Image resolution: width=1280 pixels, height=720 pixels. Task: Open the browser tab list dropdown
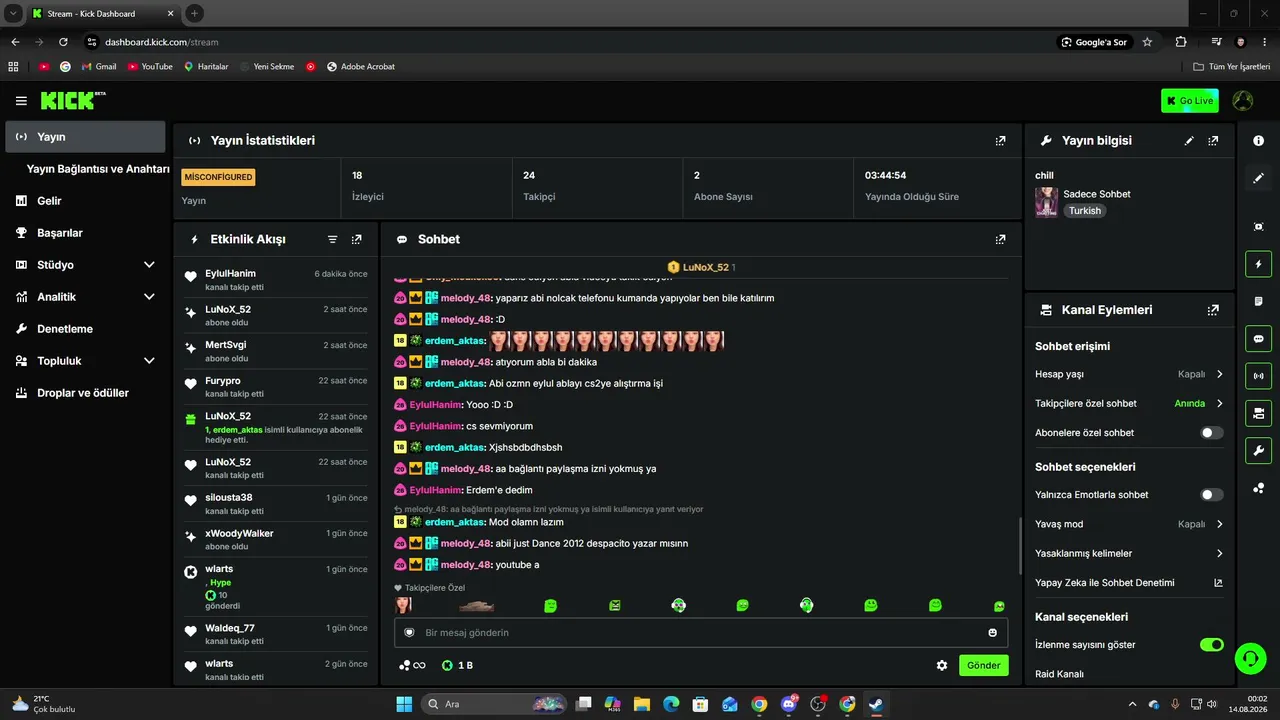[13, 14]
